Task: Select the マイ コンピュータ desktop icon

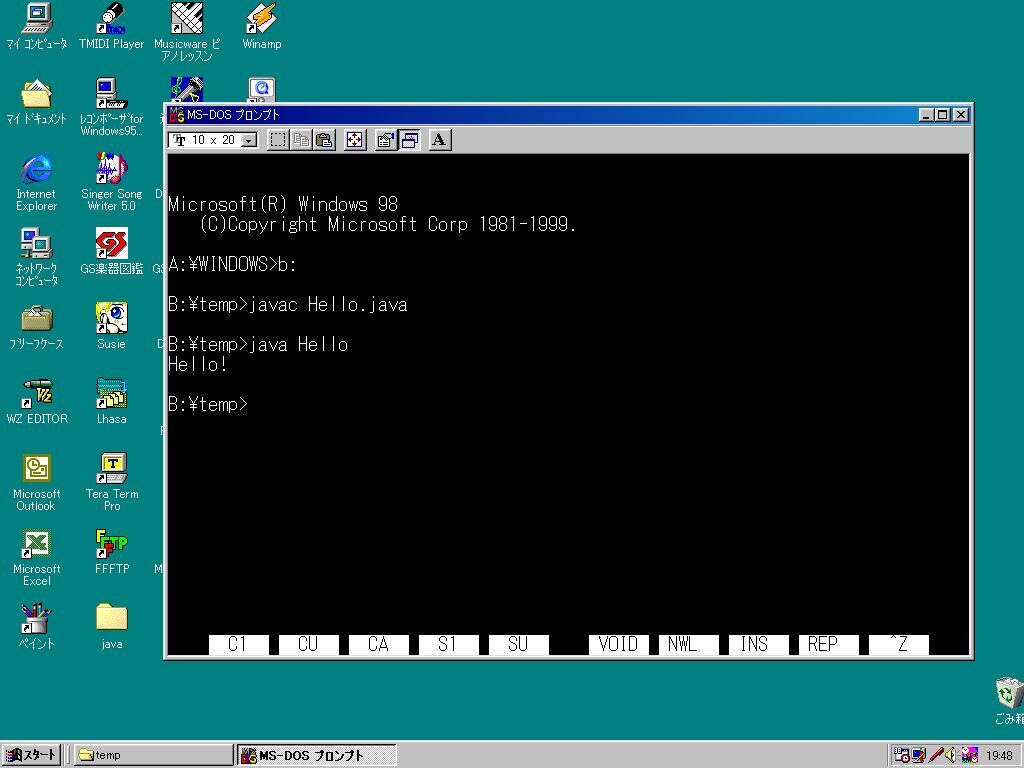Action: (37, 26)
